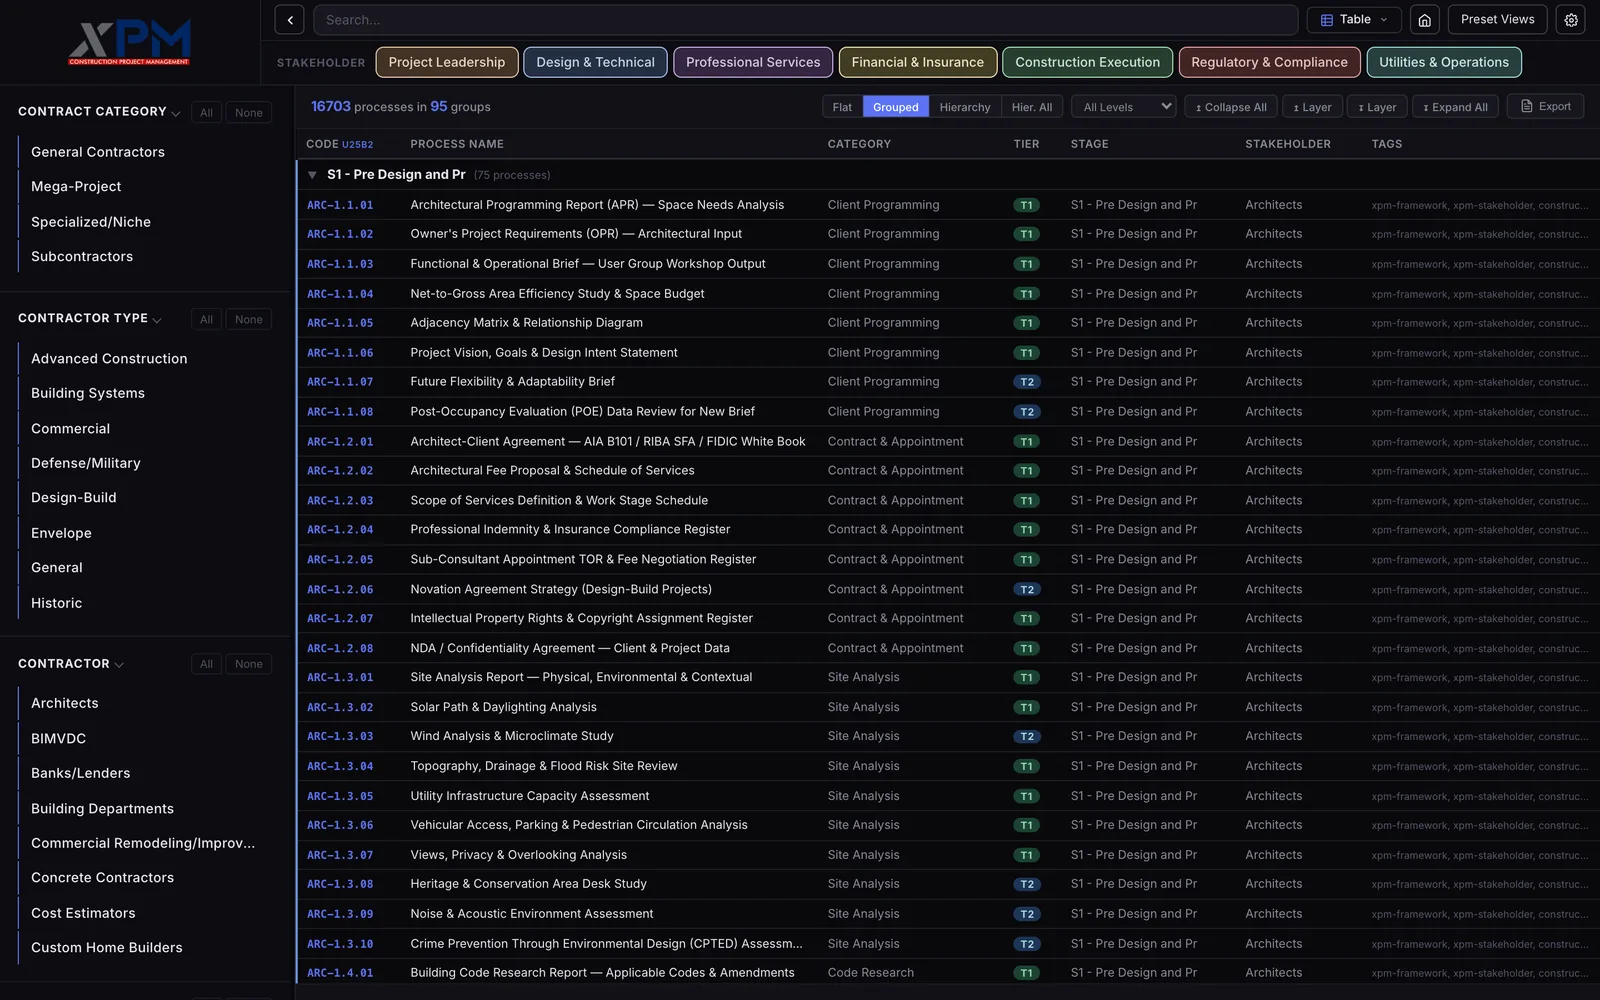Click the back arrow icon
The height and width of the screenshot is (1000, 1600).
[x=289, y=20]
